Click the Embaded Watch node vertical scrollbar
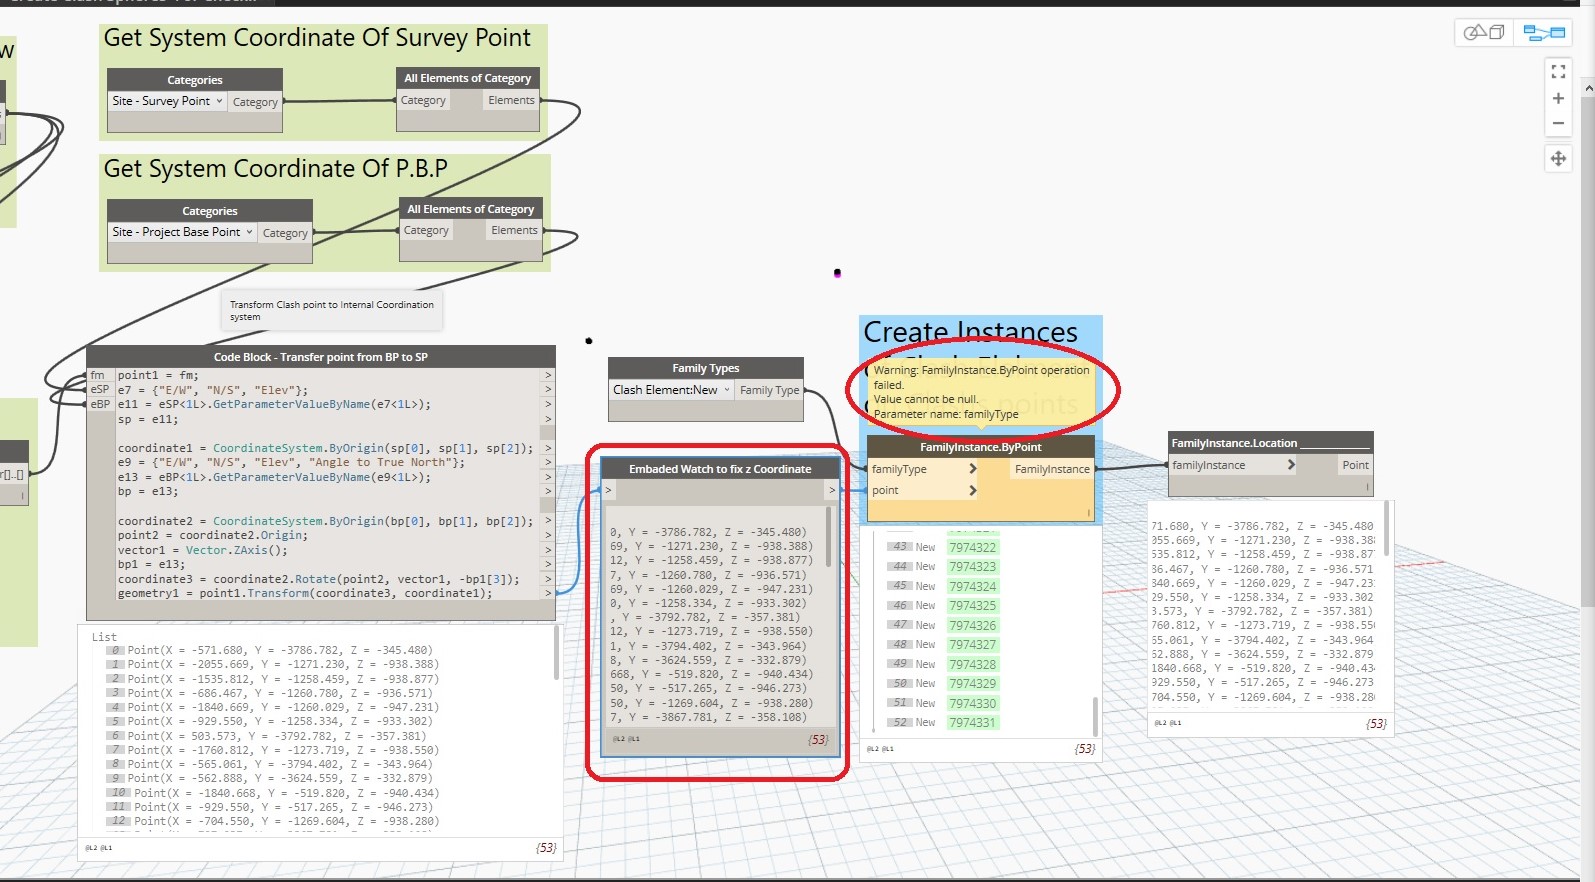The height and width of the screenshot is (882, 1595). coord(829,536)
